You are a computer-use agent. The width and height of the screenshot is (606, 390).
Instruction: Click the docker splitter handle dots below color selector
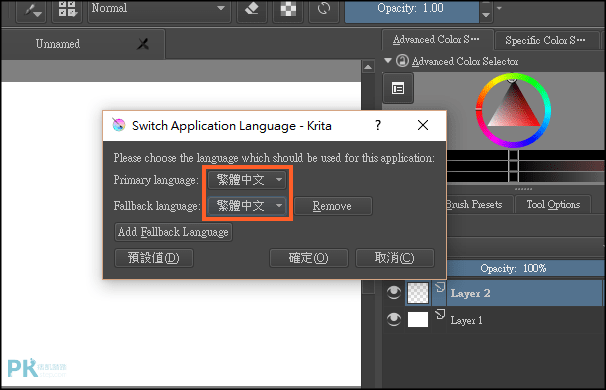point(524,189)
